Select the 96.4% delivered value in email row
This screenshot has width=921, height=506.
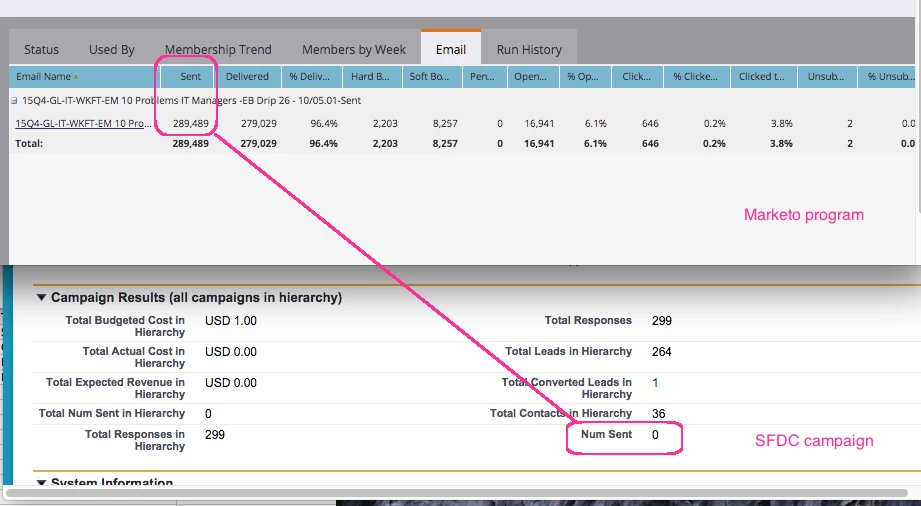(324, 123)
